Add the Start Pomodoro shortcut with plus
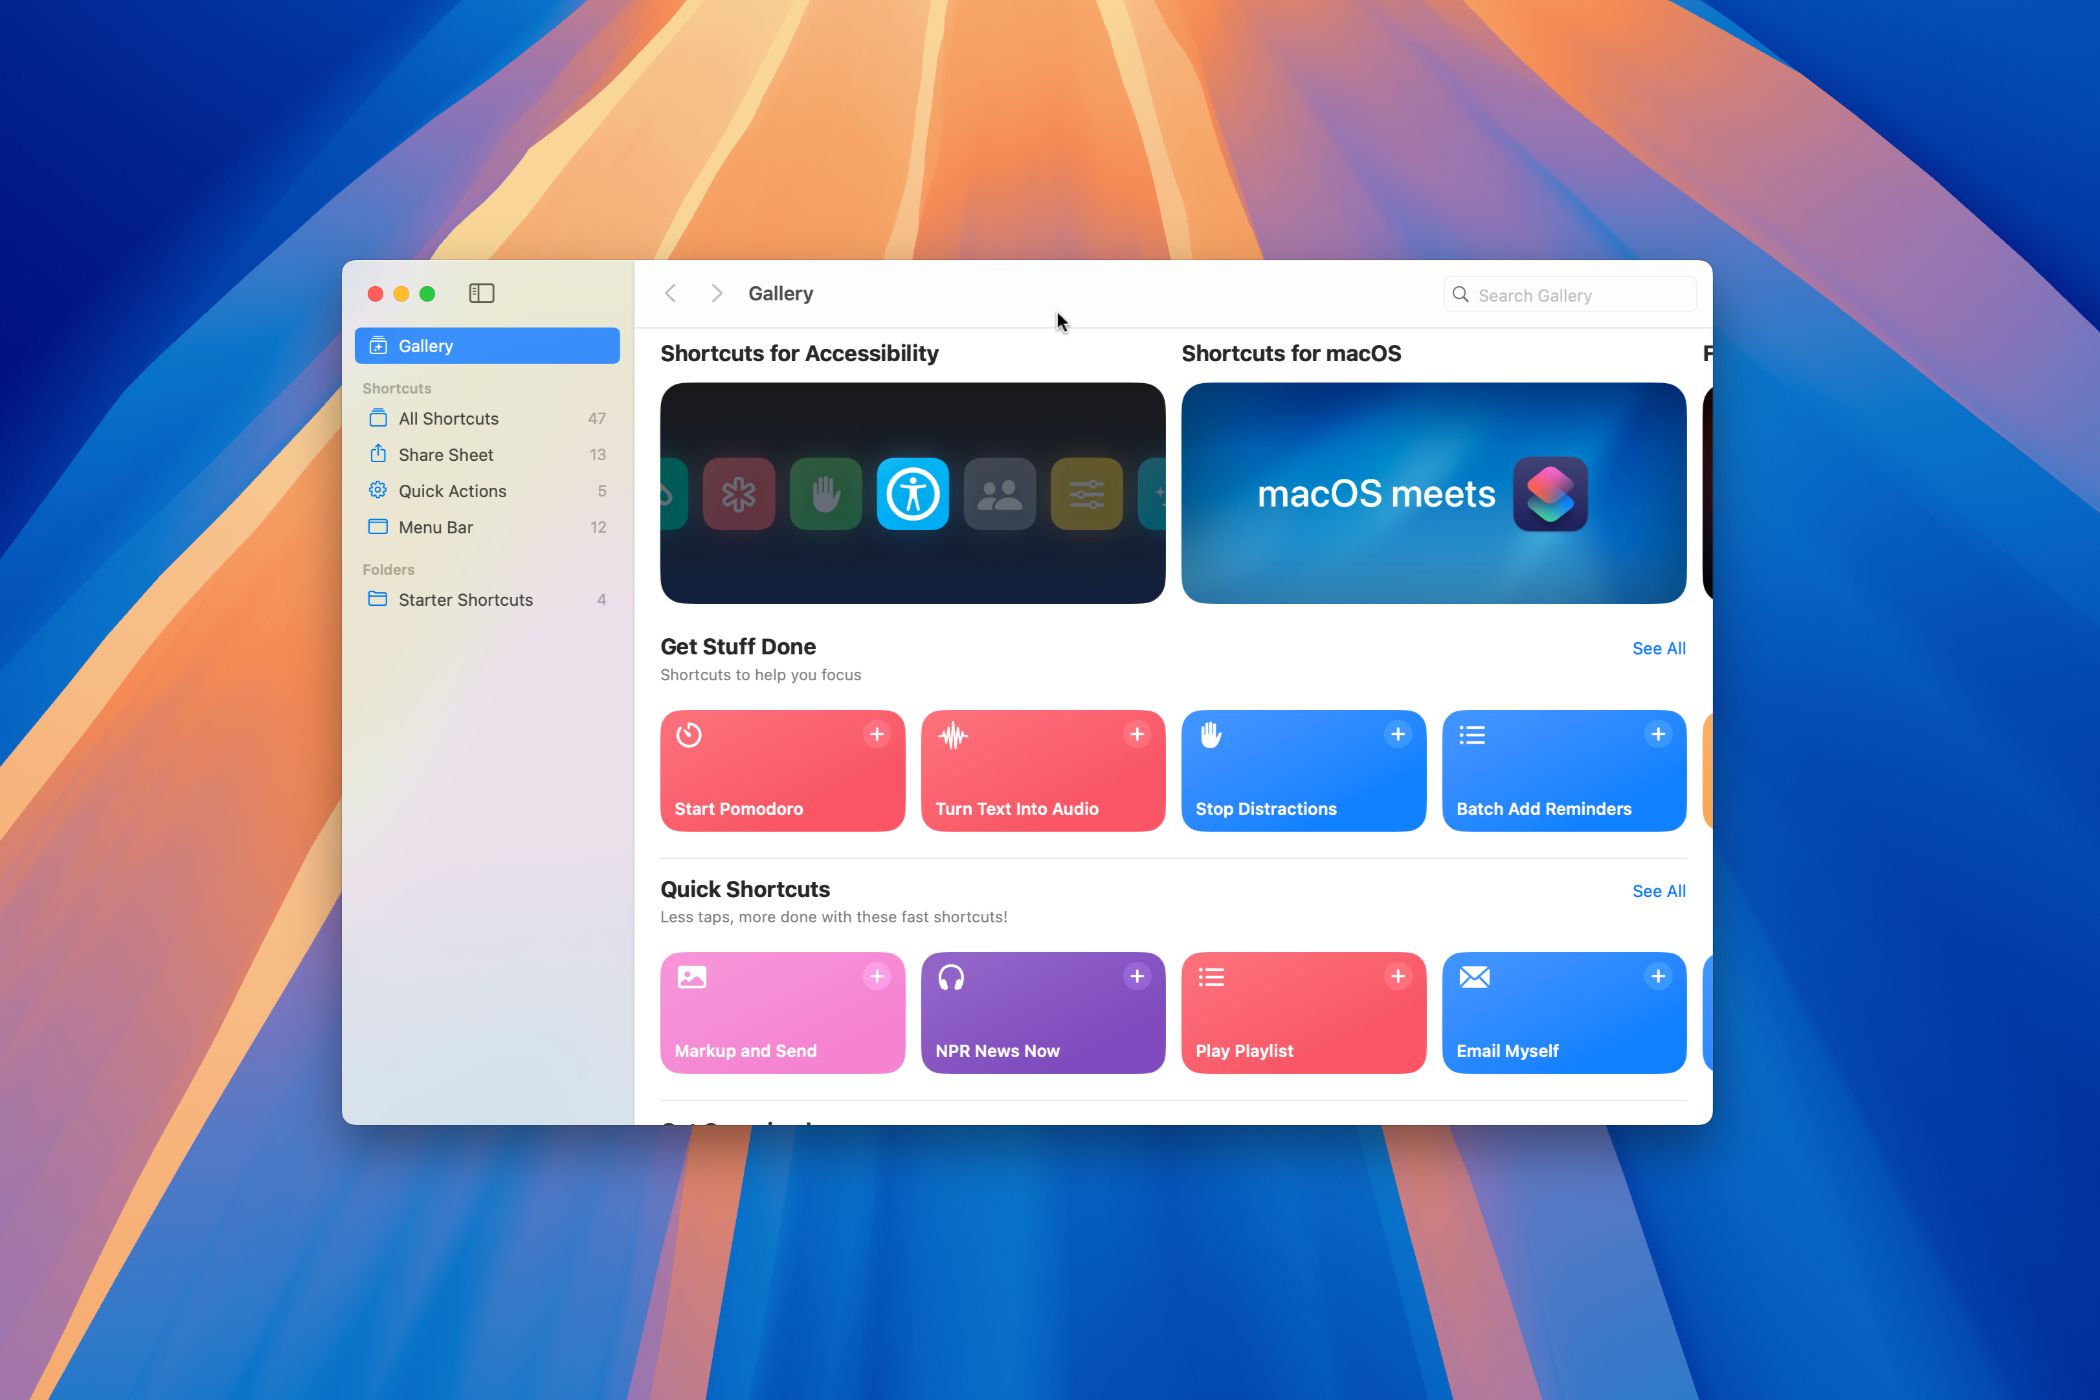The width and height of the screenshot is (2100, 1400). pyautogui.click(x=876, y=735)
